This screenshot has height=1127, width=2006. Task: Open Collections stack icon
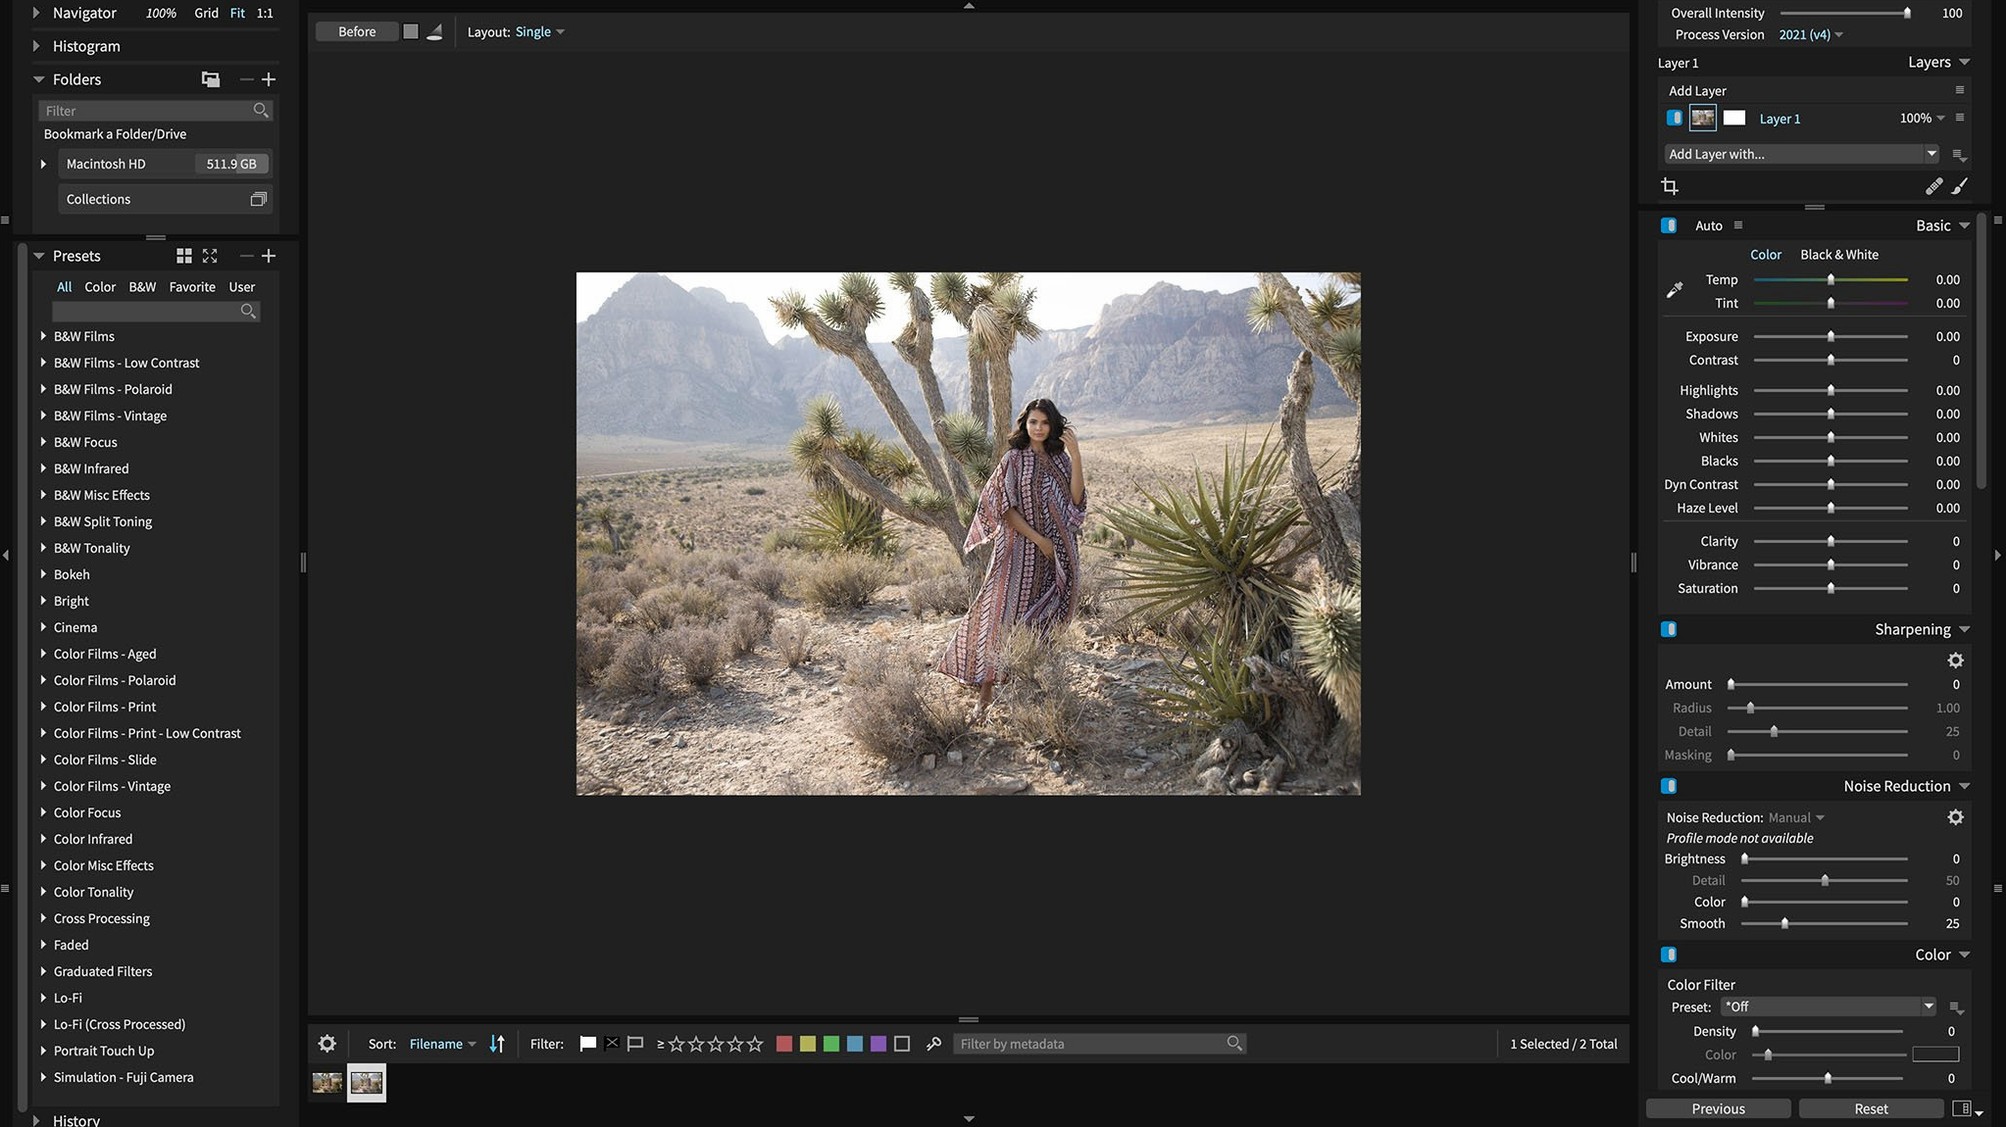tap(258, 199)
